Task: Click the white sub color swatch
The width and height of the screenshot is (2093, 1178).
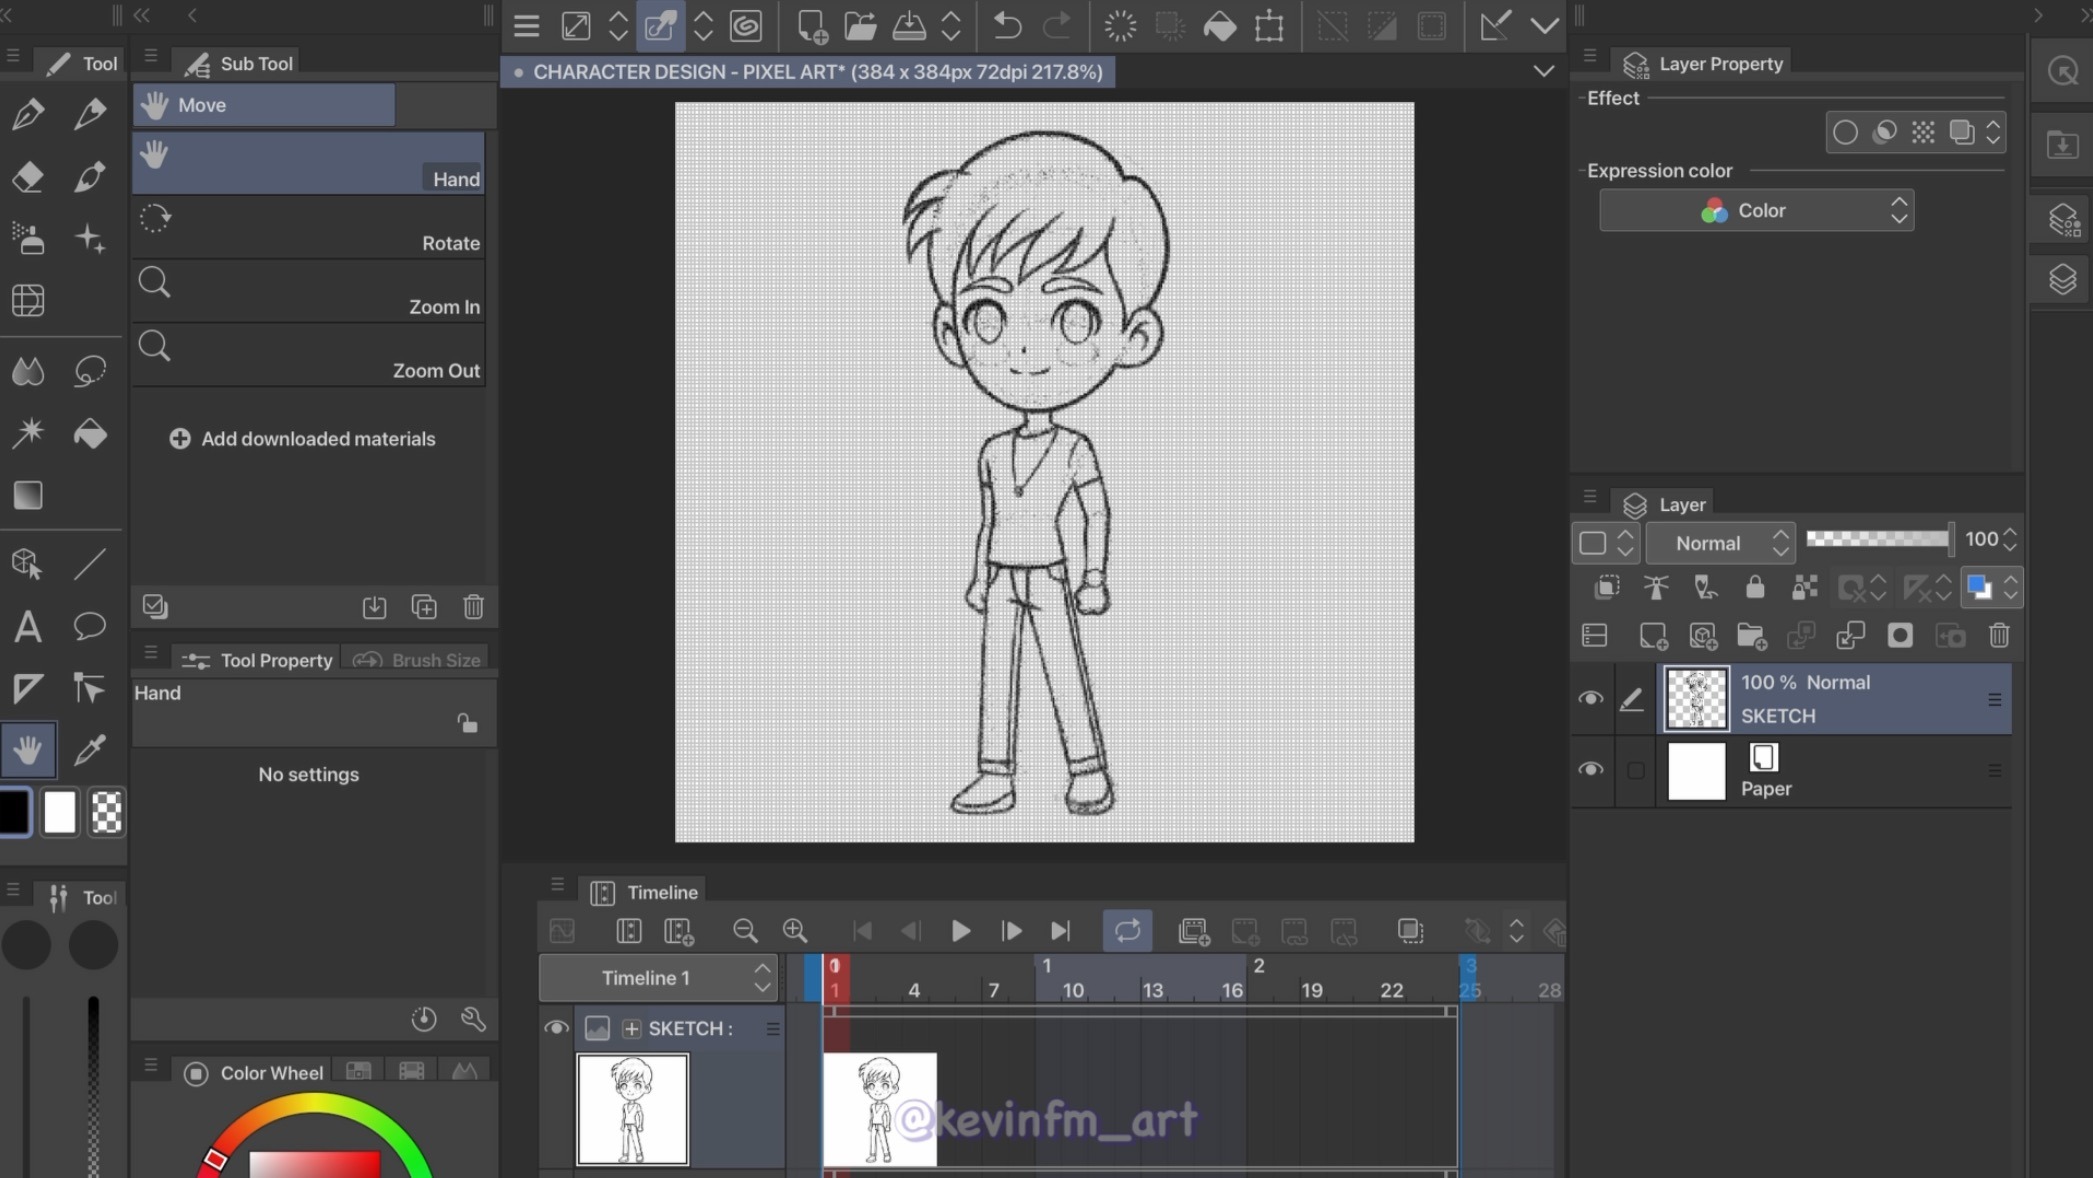Action: tap(60, 812)
